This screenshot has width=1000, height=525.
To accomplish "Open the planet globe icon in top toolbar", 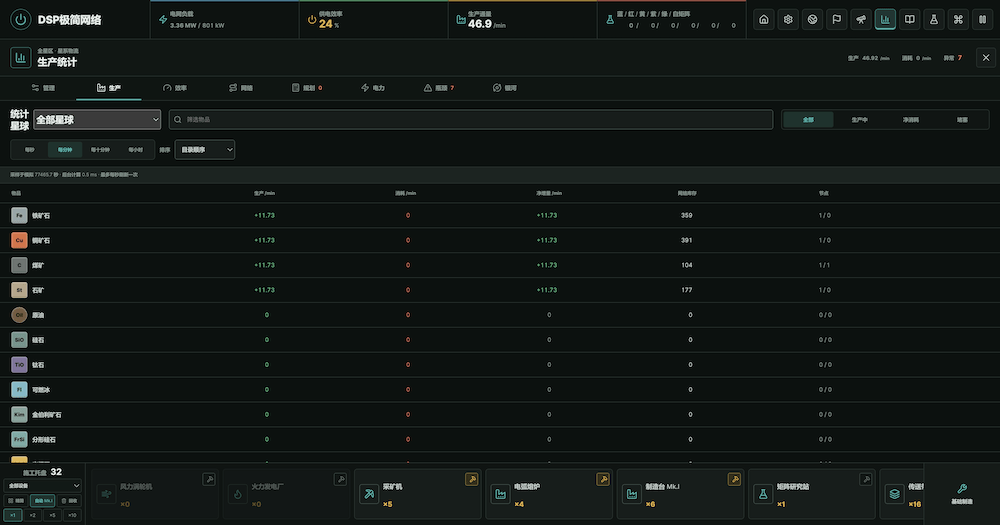I will click(812, 20).
